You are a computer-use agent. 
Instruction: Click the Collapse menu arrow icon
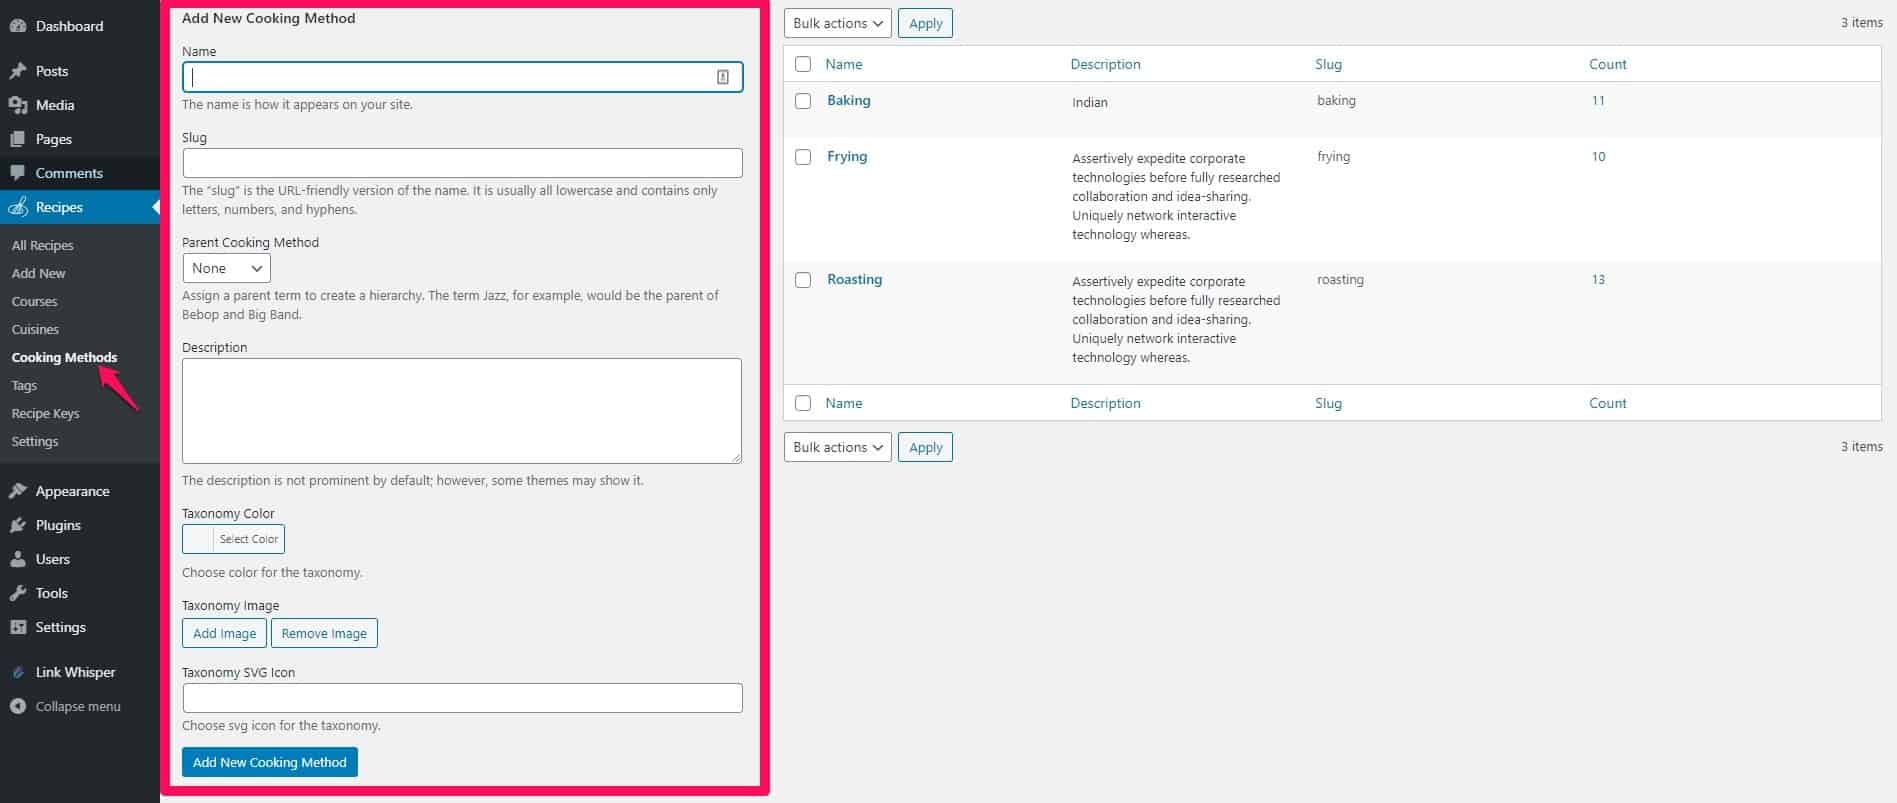click(18, 706)
